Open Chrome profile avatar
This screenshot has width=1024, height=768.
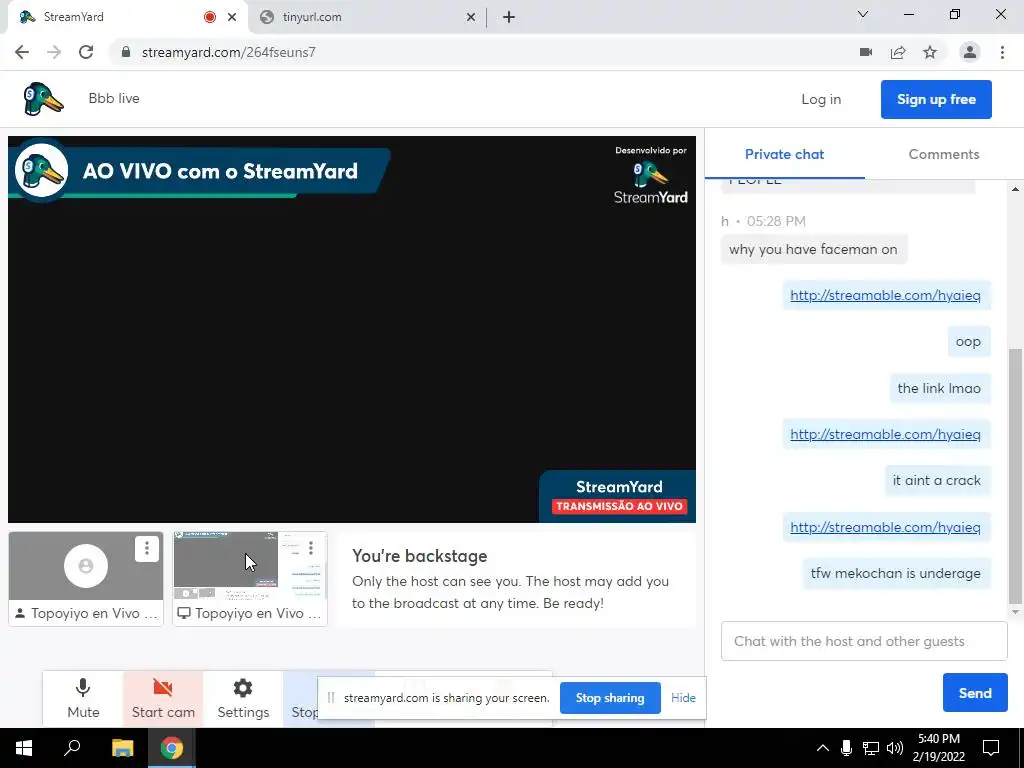[x=970, y=52]
